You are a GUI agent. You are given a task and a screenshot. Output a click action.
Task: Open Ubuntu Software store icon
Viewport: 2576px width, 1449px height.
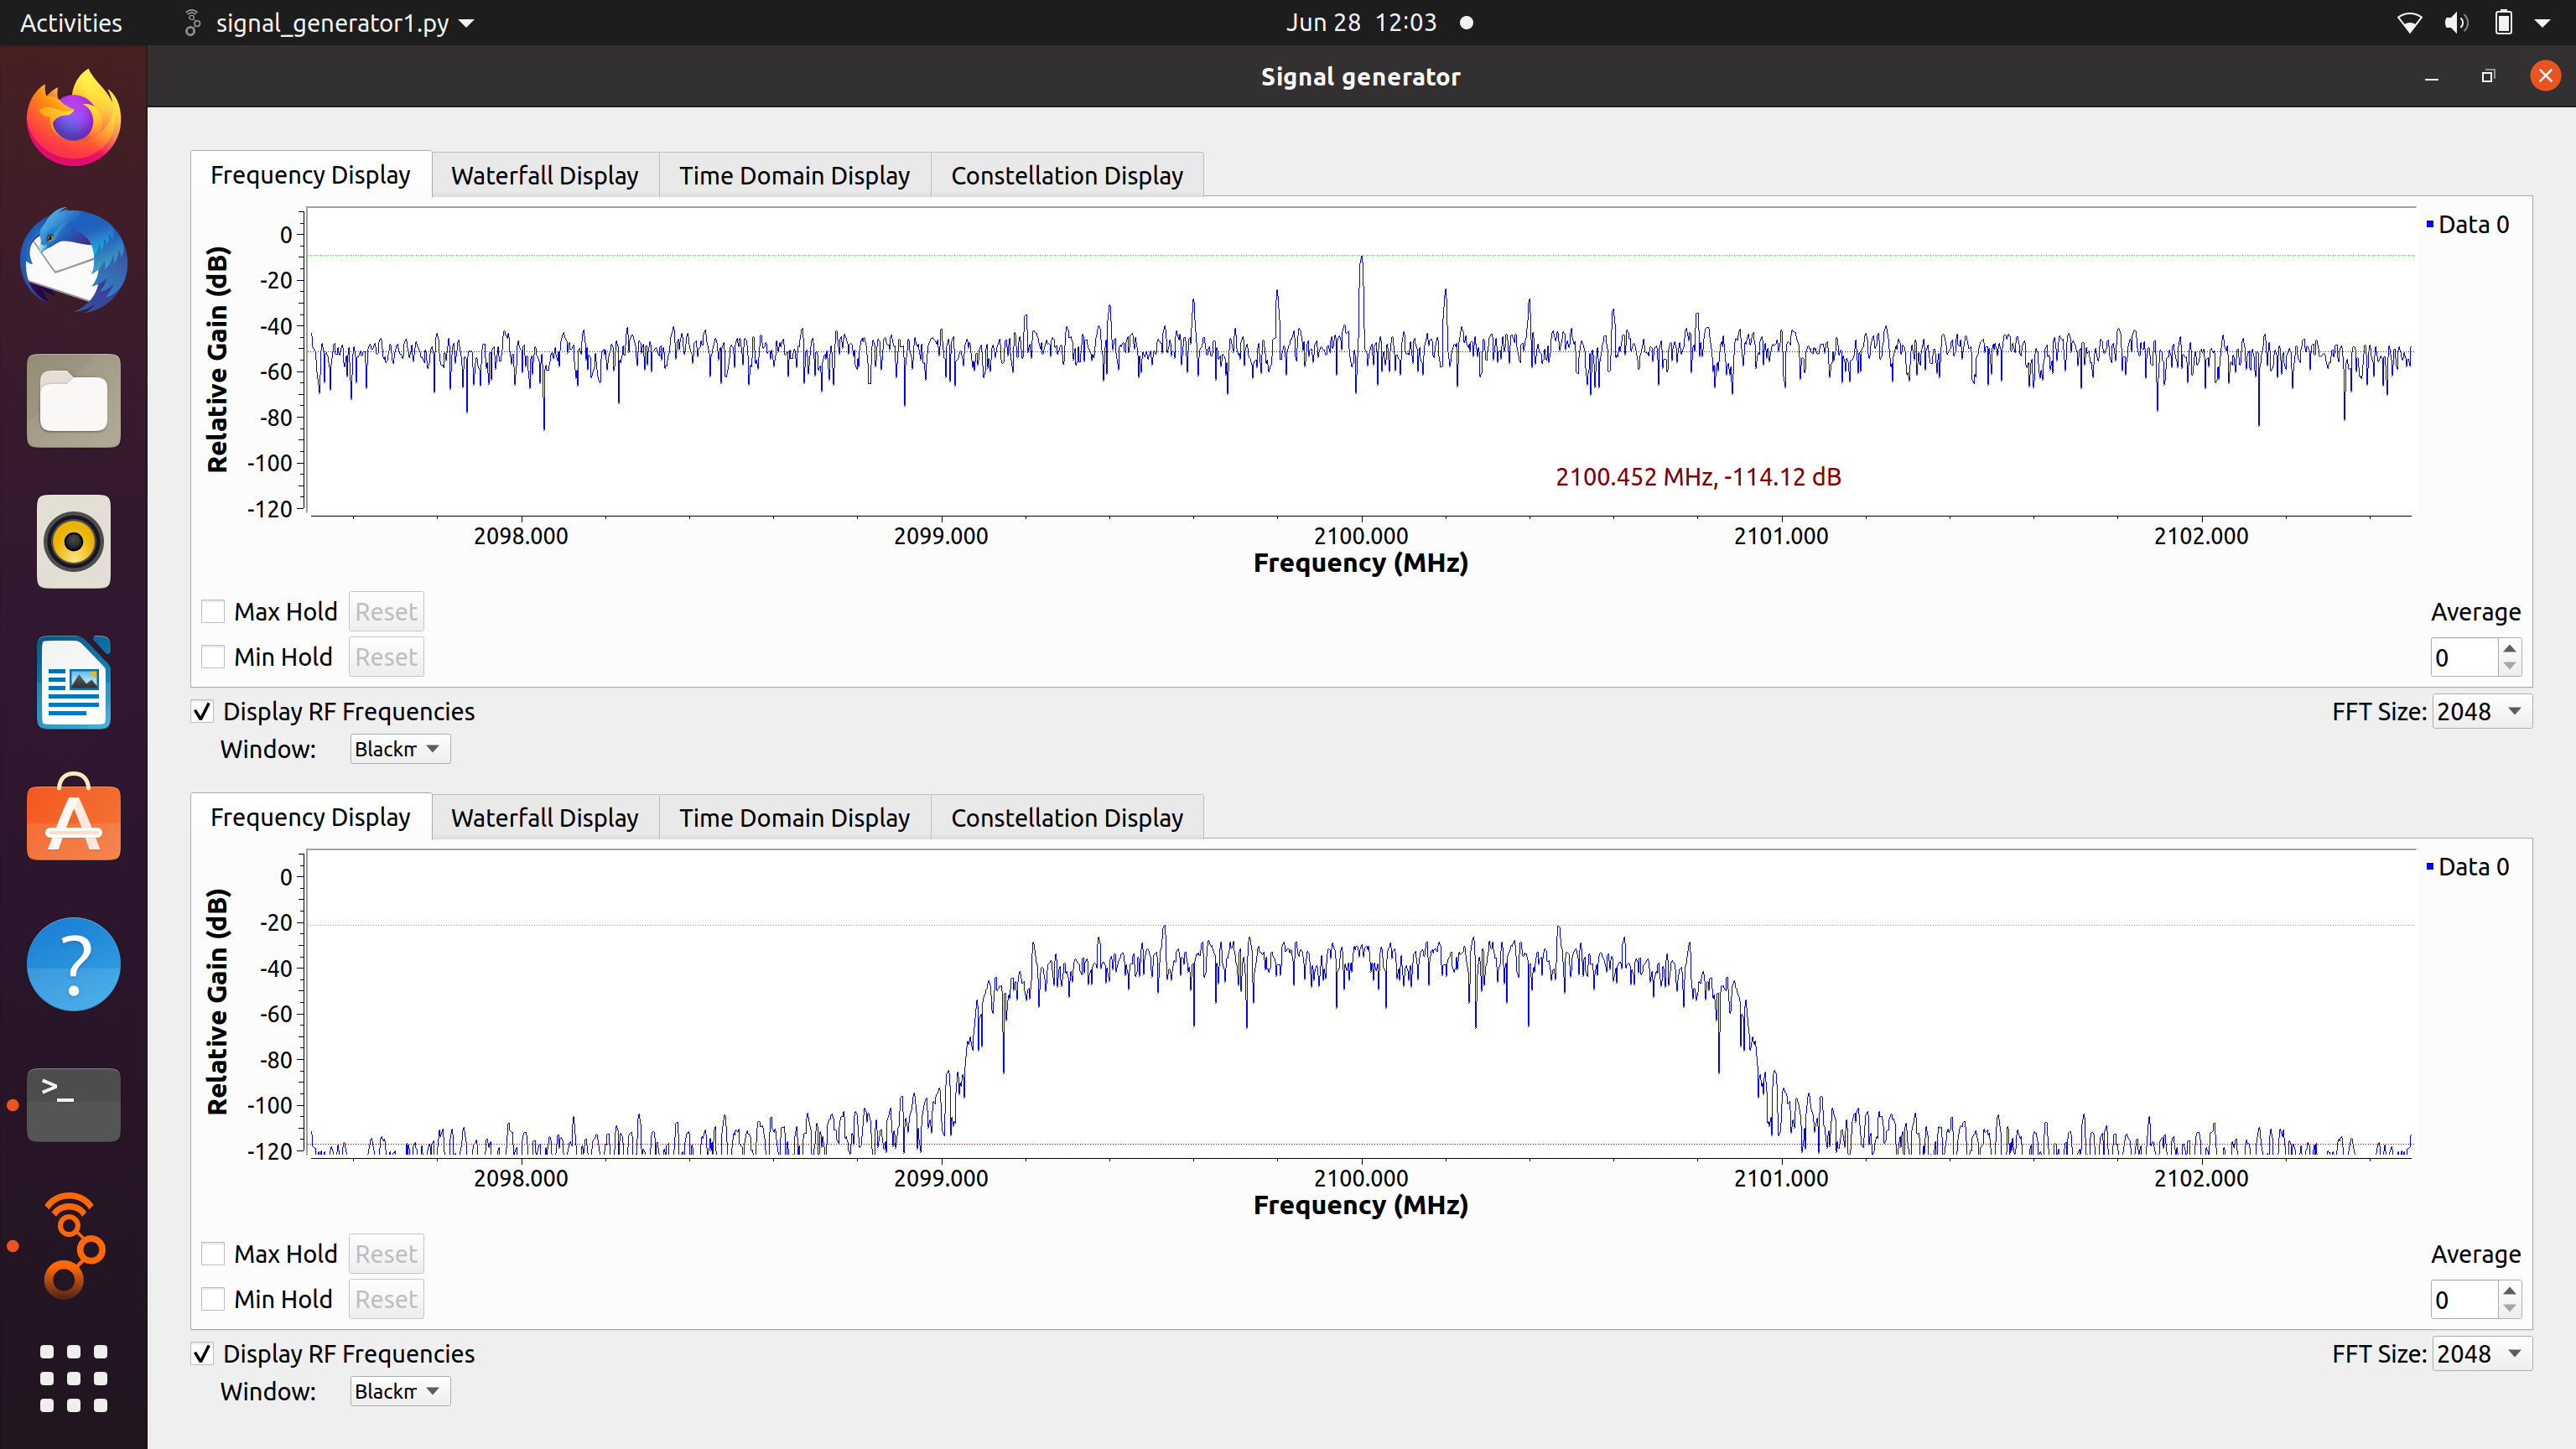click(x=73, y=822)
